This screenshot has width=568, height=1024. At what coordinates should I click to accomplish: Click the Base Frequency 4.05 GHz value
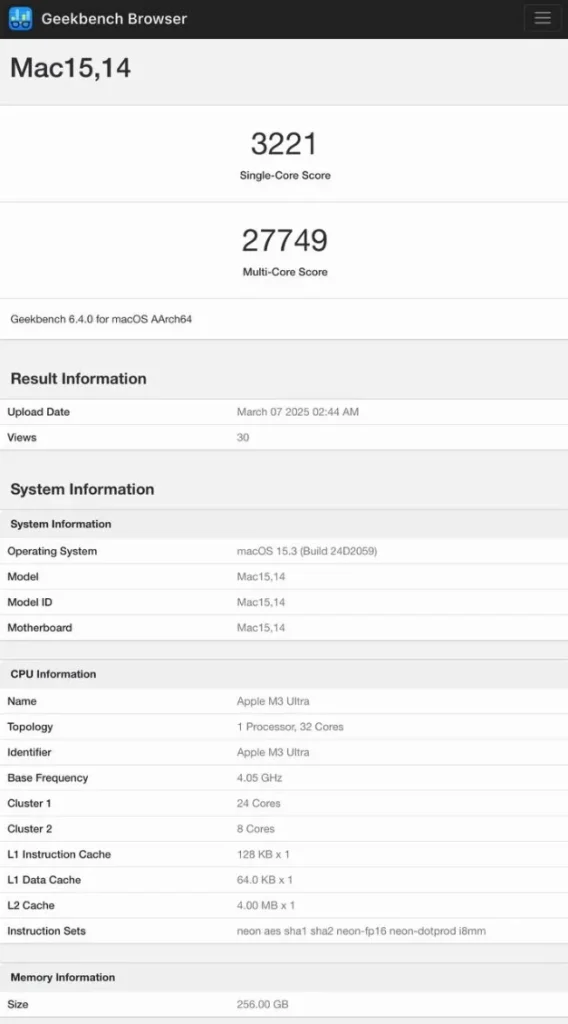pyautogui.click(x=259, y=778)
